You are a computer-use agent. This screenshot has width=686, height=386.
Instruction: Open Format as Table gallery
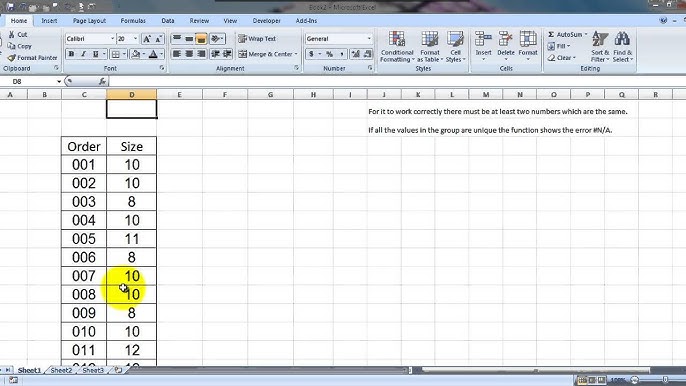point(430,46)
